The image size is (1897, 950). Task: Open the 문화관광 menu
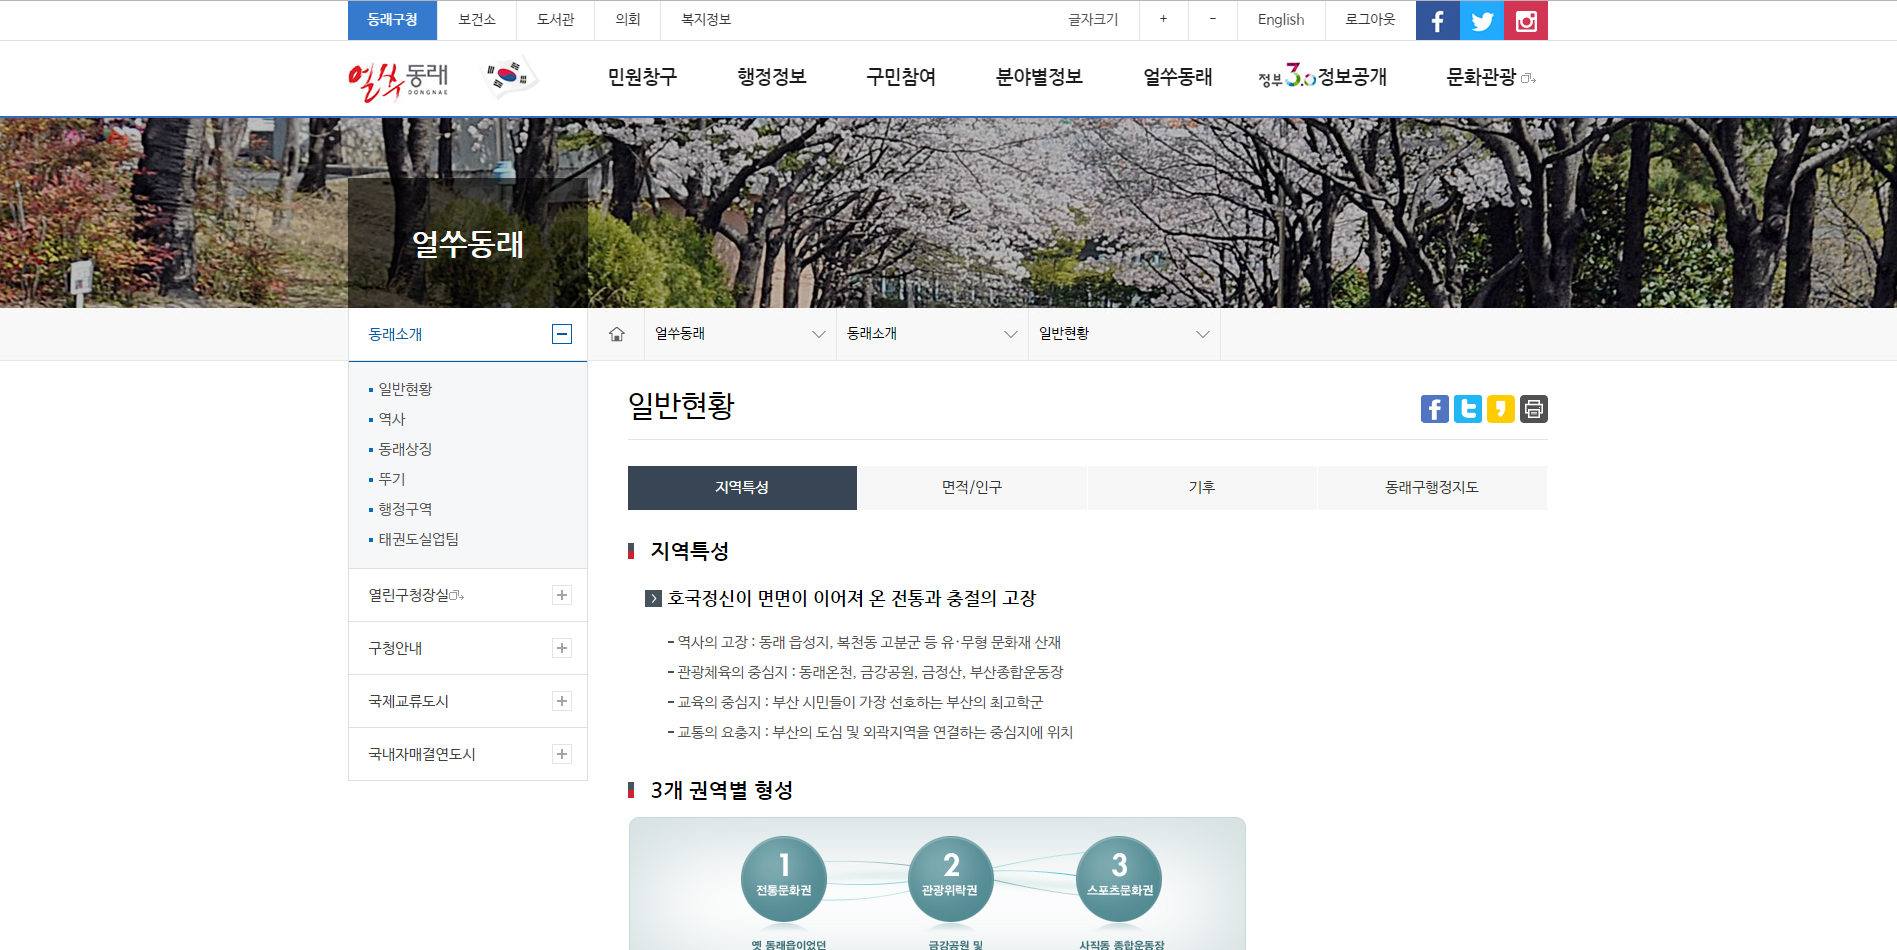point(1482,77)
